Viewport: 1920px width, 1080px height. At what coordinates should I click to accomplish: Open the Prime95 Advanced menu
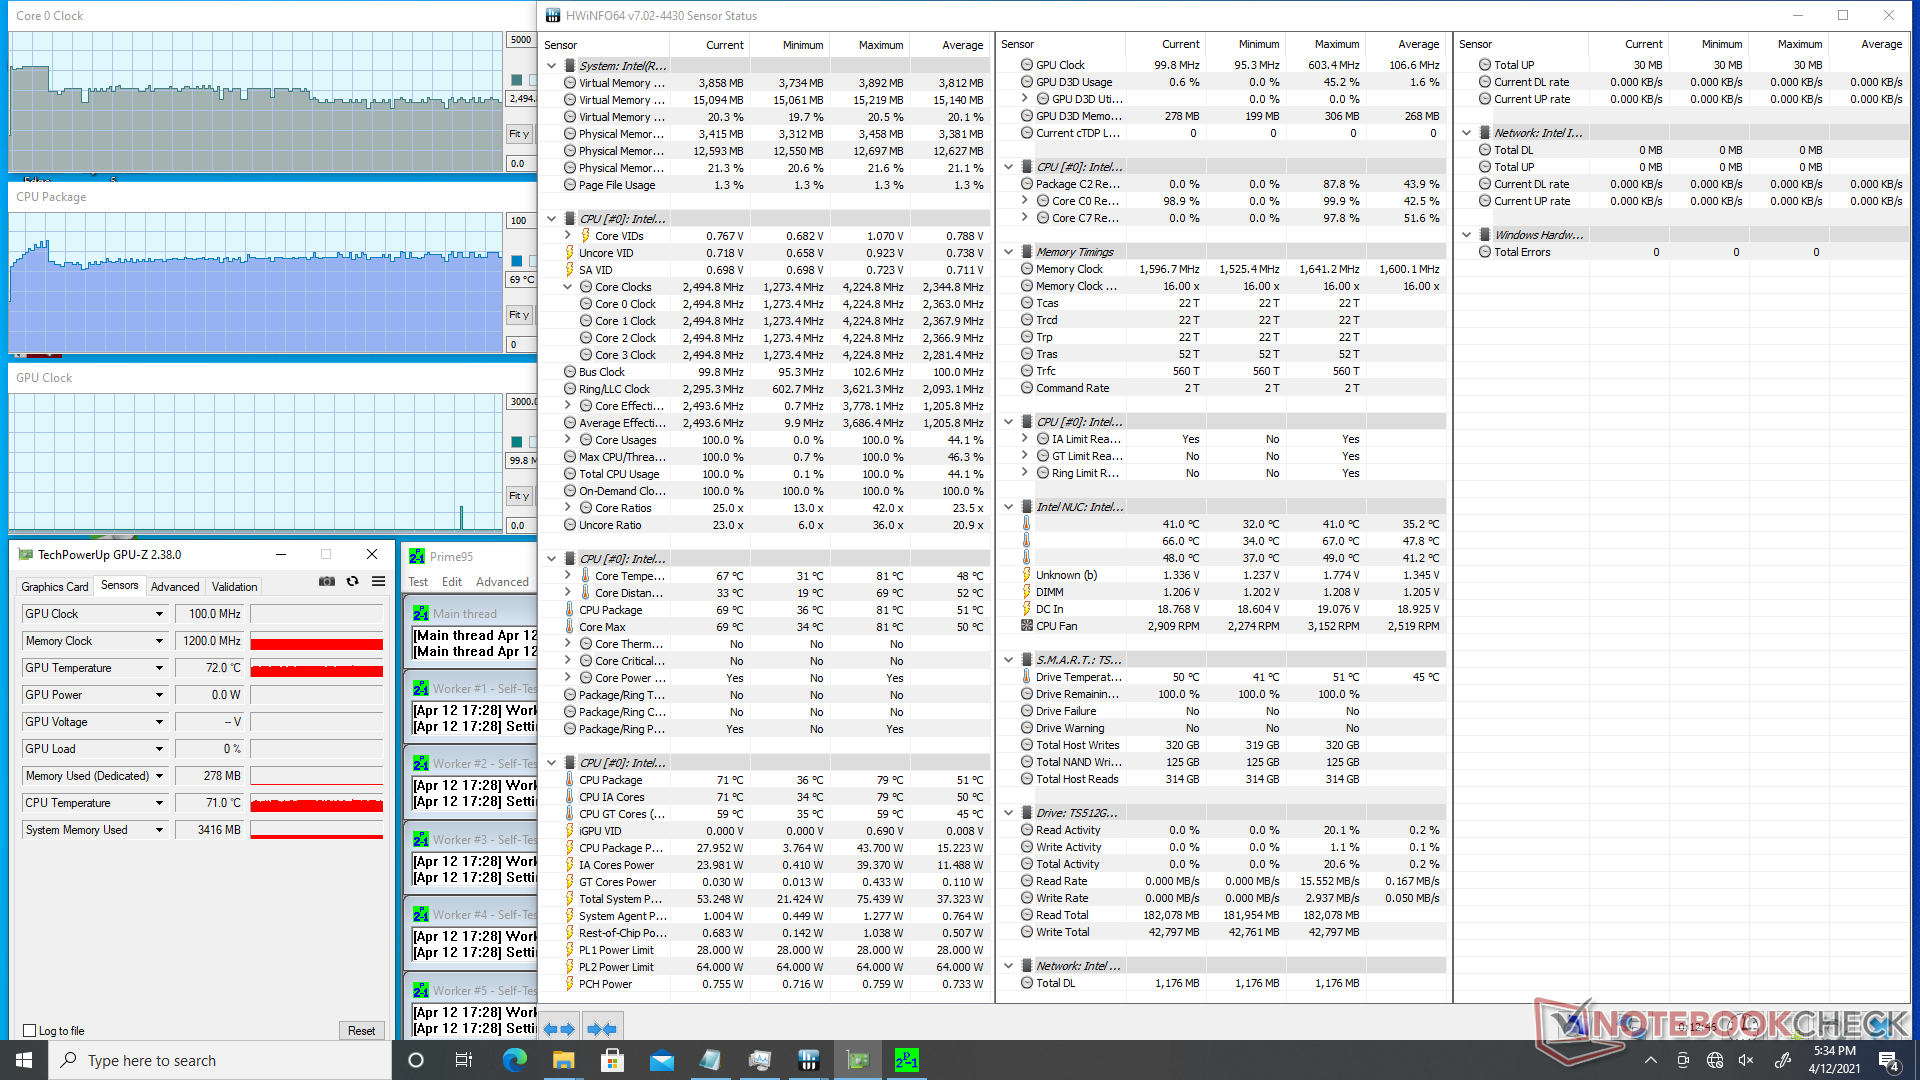tap(502, 582)
